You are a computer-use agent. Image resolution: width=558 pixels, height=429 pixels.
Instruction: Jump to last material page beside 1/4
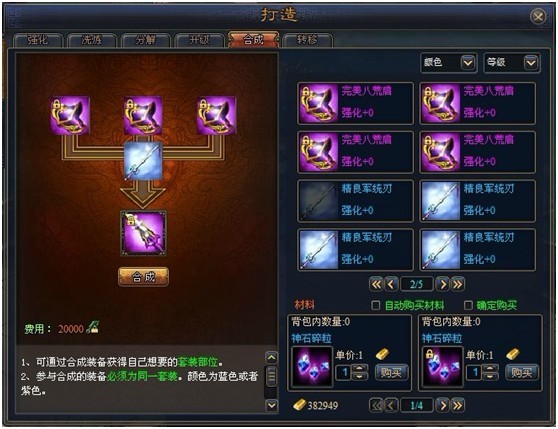458,406
